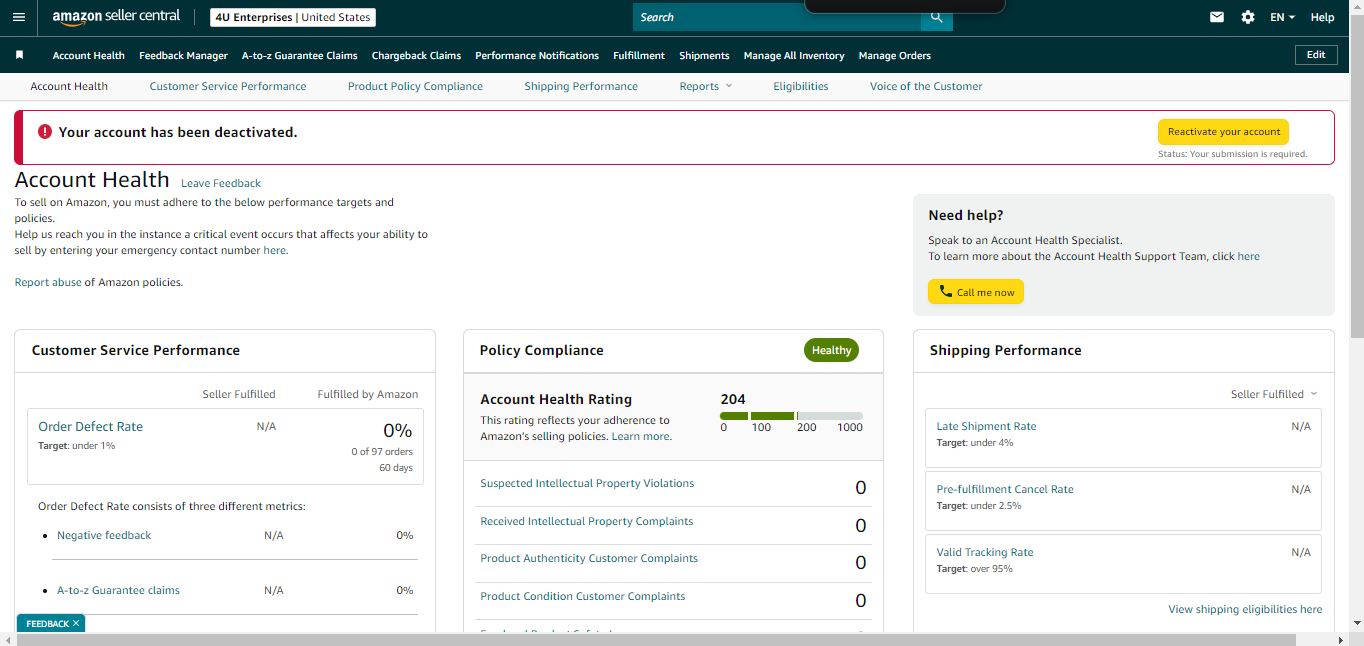Open Manage Orders bookmark

click(x=894, y=55)
